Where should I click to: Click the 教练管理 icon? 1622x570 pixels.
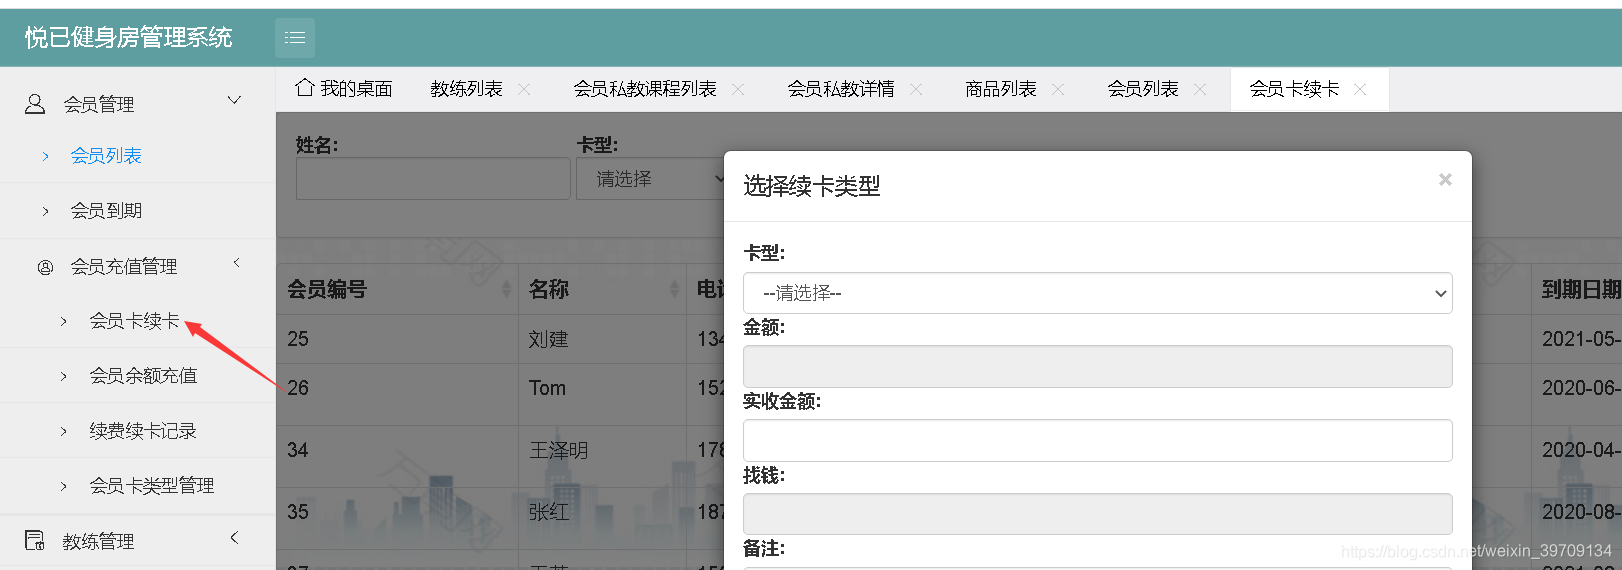(35, 540)
